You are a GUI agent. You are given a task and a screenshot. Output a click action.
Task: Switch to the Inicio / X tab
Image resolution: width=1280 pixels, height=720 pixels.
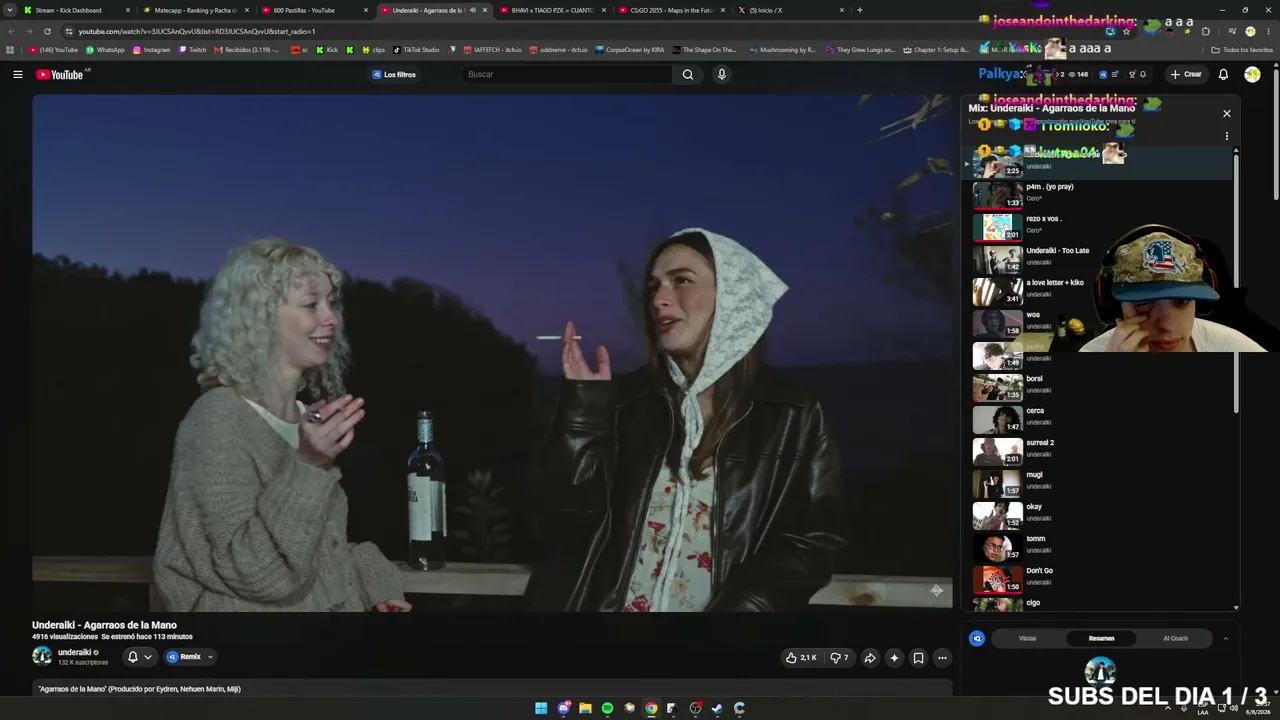pos(790,10)
